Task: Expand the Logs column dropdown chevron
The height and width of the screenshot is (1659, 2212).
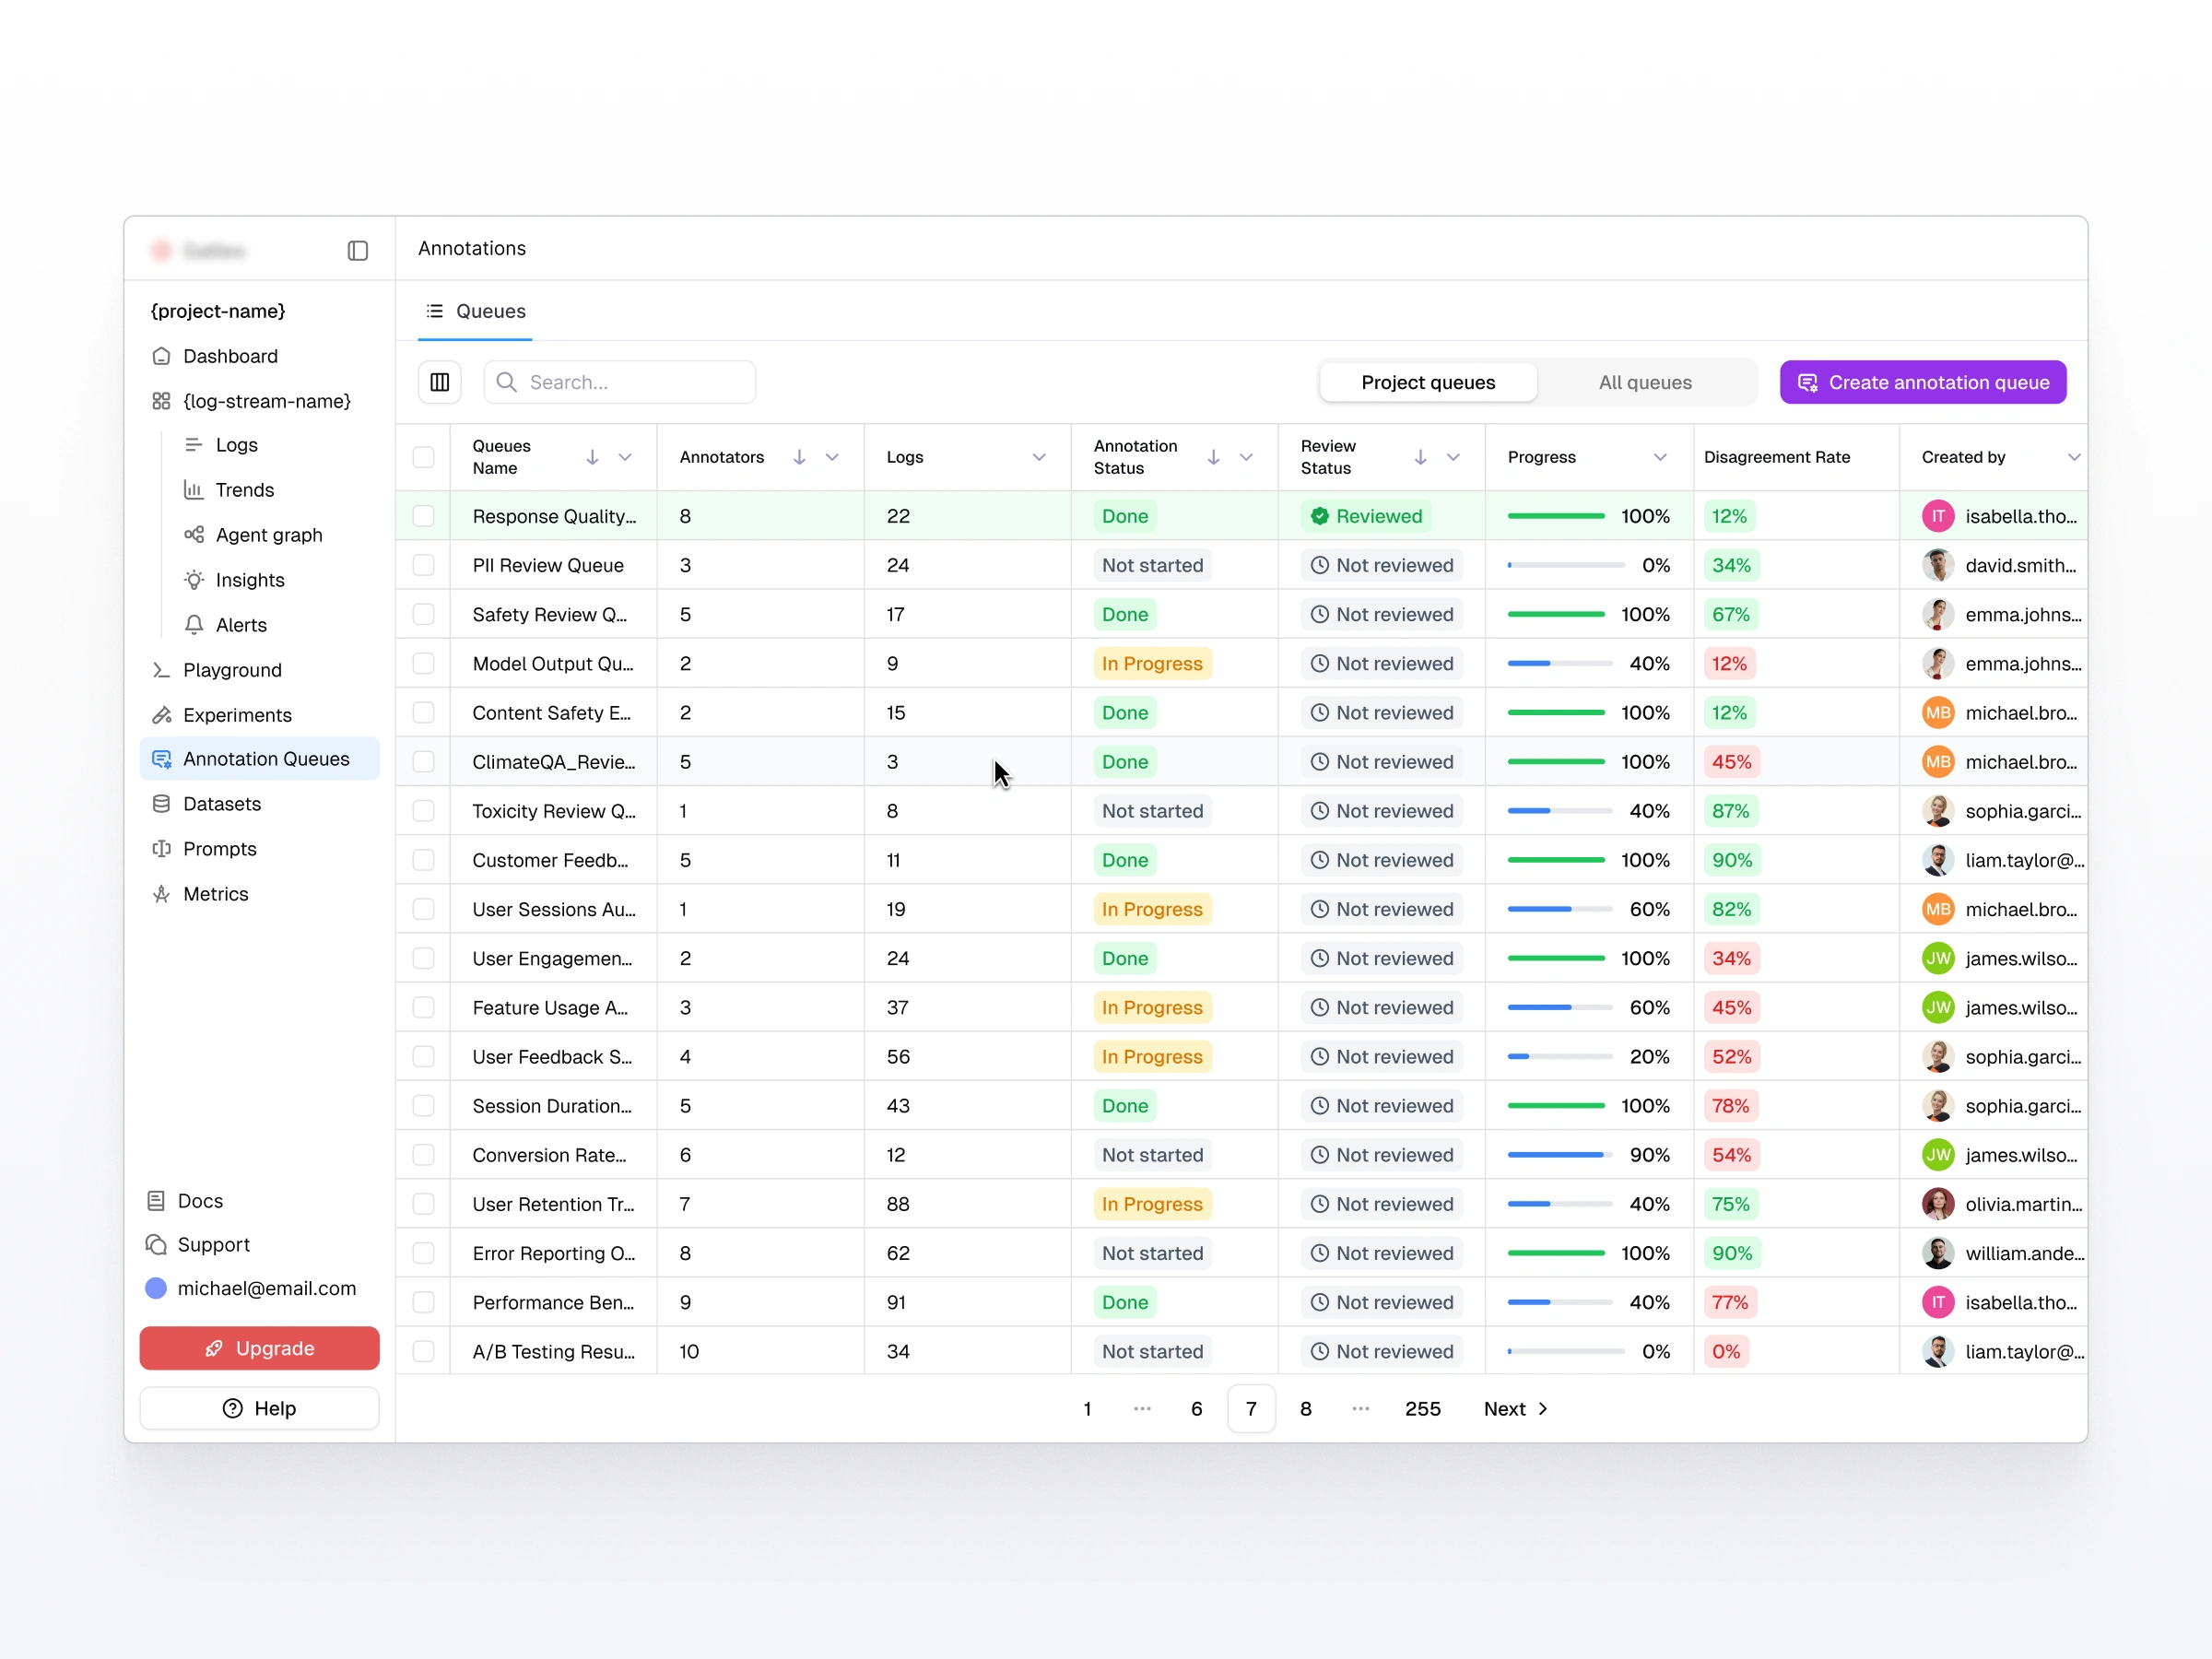Action: 1038,457
